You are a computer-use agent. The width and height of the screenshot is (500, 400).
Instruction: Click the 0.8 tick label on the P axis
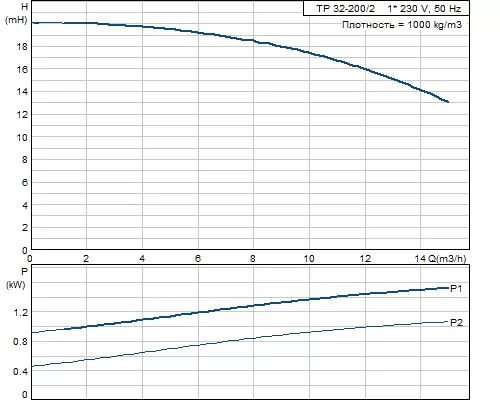20,342
